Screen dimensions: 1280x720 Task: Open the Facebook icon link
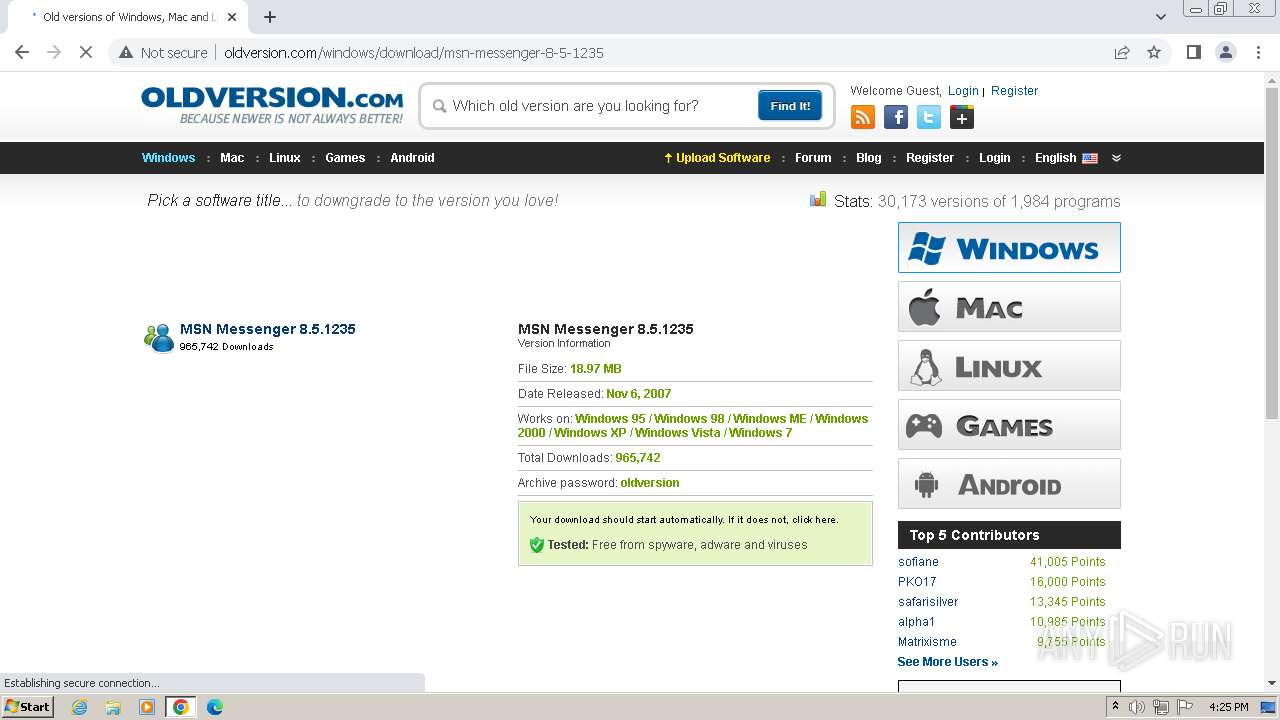coord(896,118)
